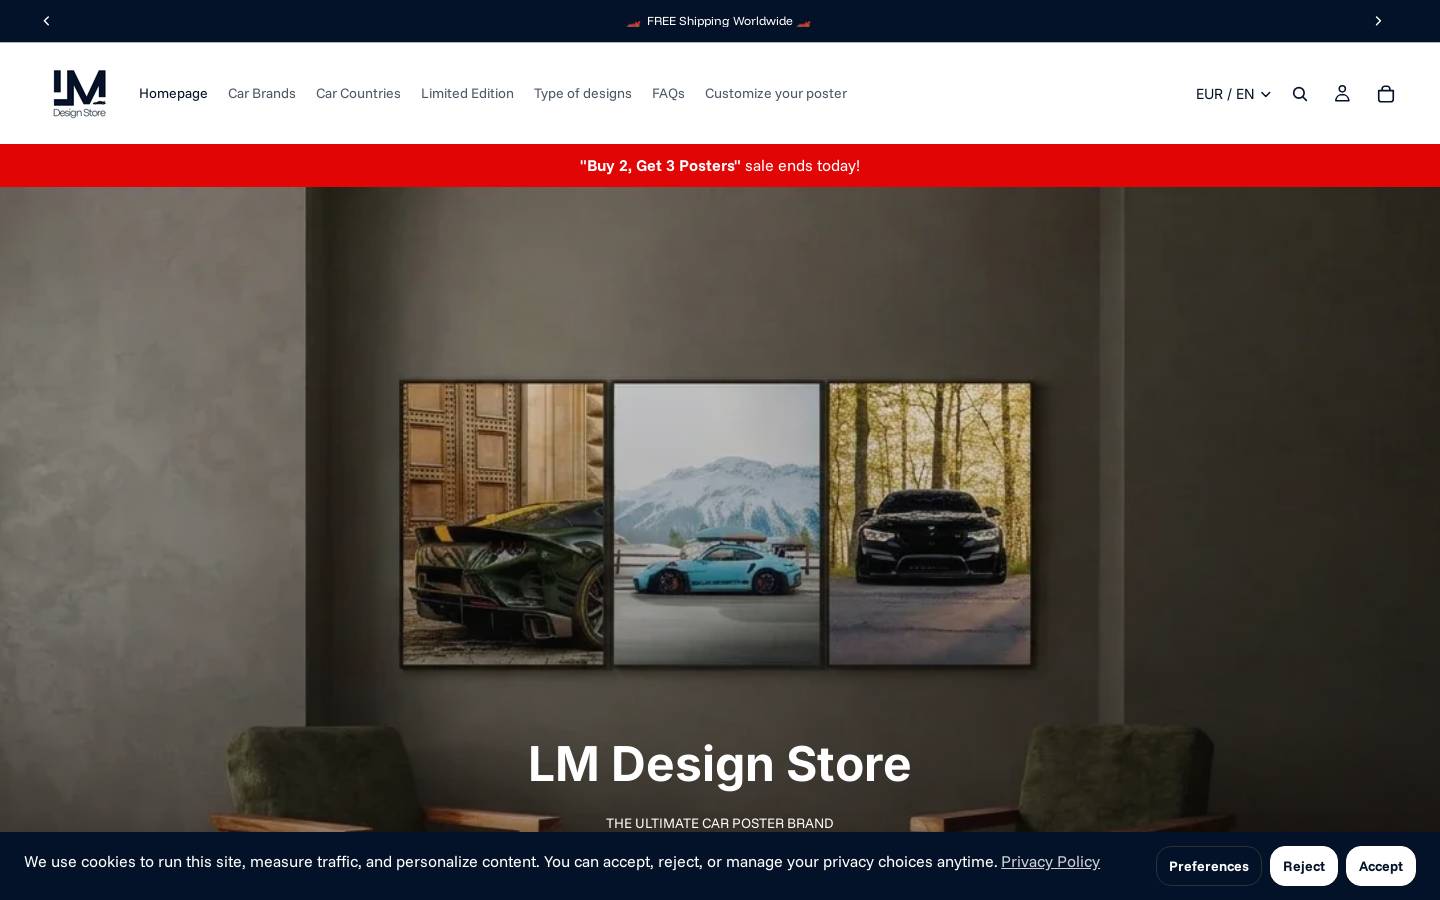Click the LM Design Store hero heading
The height and width of the screenshot is (900, 1440).
click(720, 764)
